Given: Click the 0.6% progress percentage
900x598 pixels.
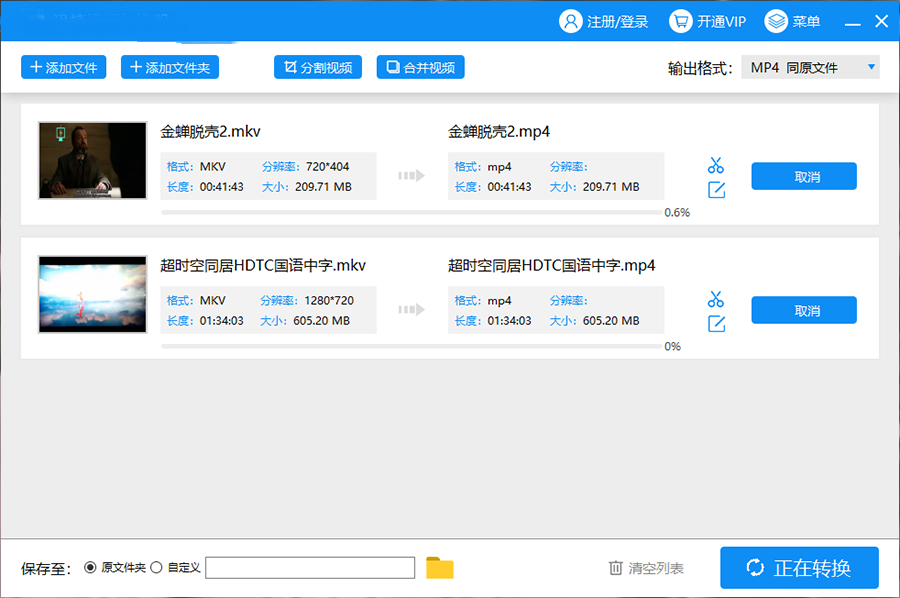Looking at the screenshot, I should 677,212.
